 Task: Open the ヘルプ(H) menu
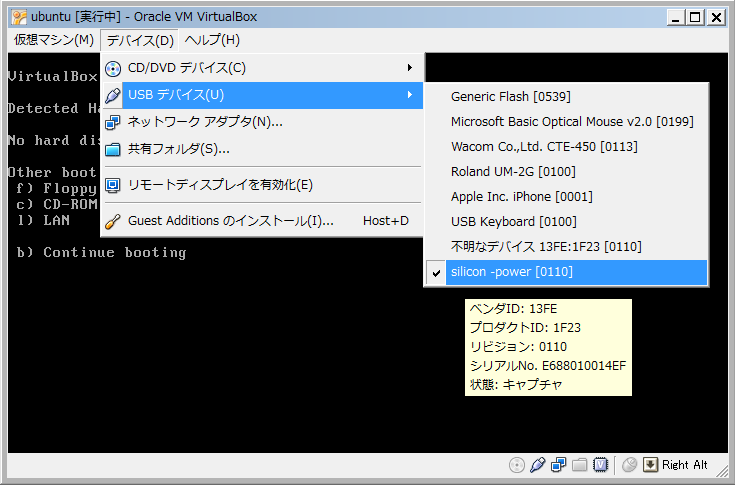click(212, 40)
